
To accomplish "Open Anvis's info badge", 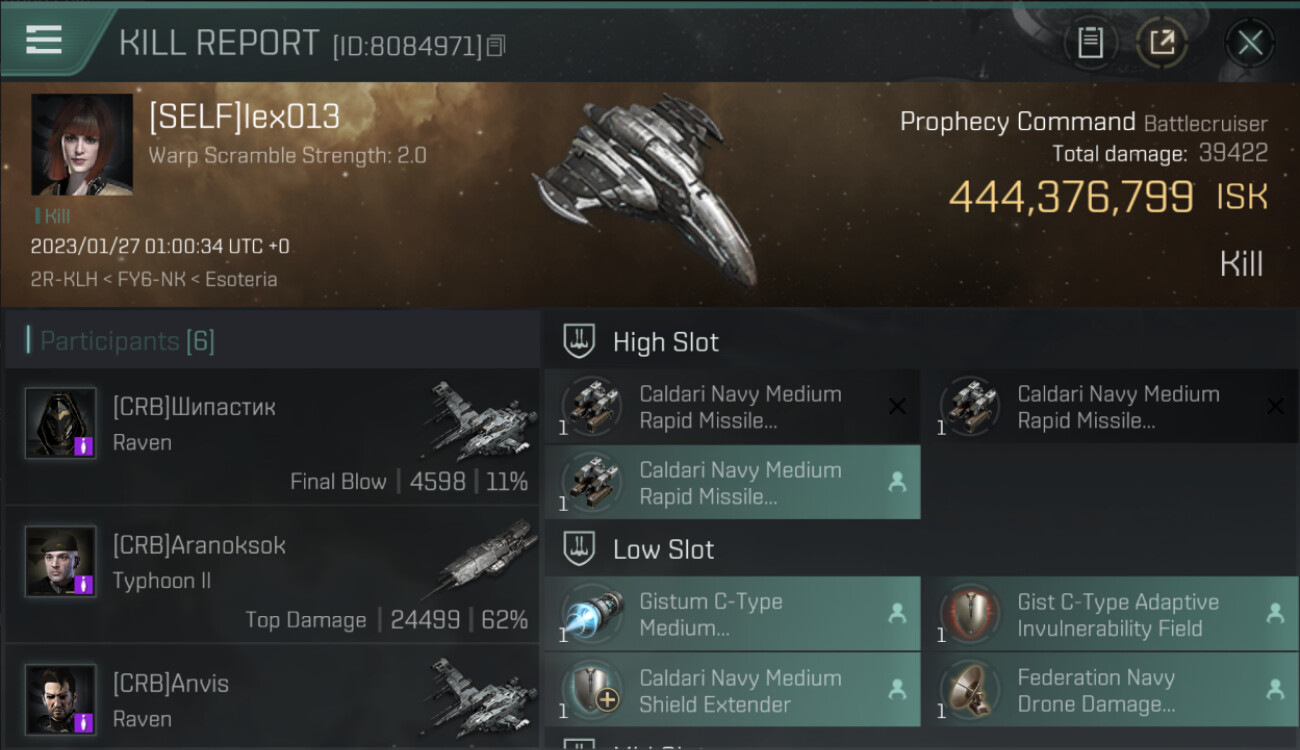I will coord(85,722).
